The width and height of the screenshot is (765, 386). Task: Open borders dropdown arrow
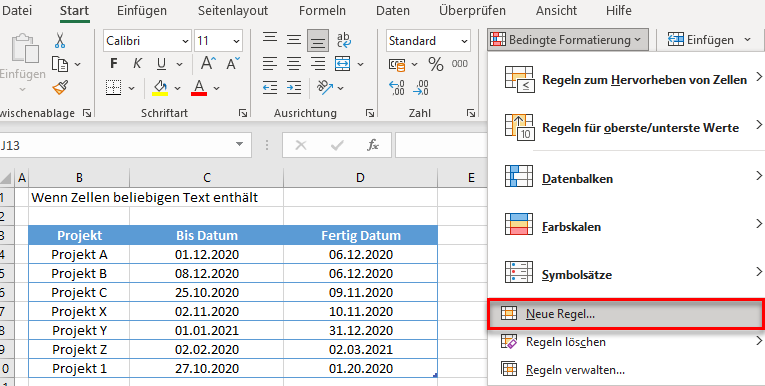[x=131, y=88]
